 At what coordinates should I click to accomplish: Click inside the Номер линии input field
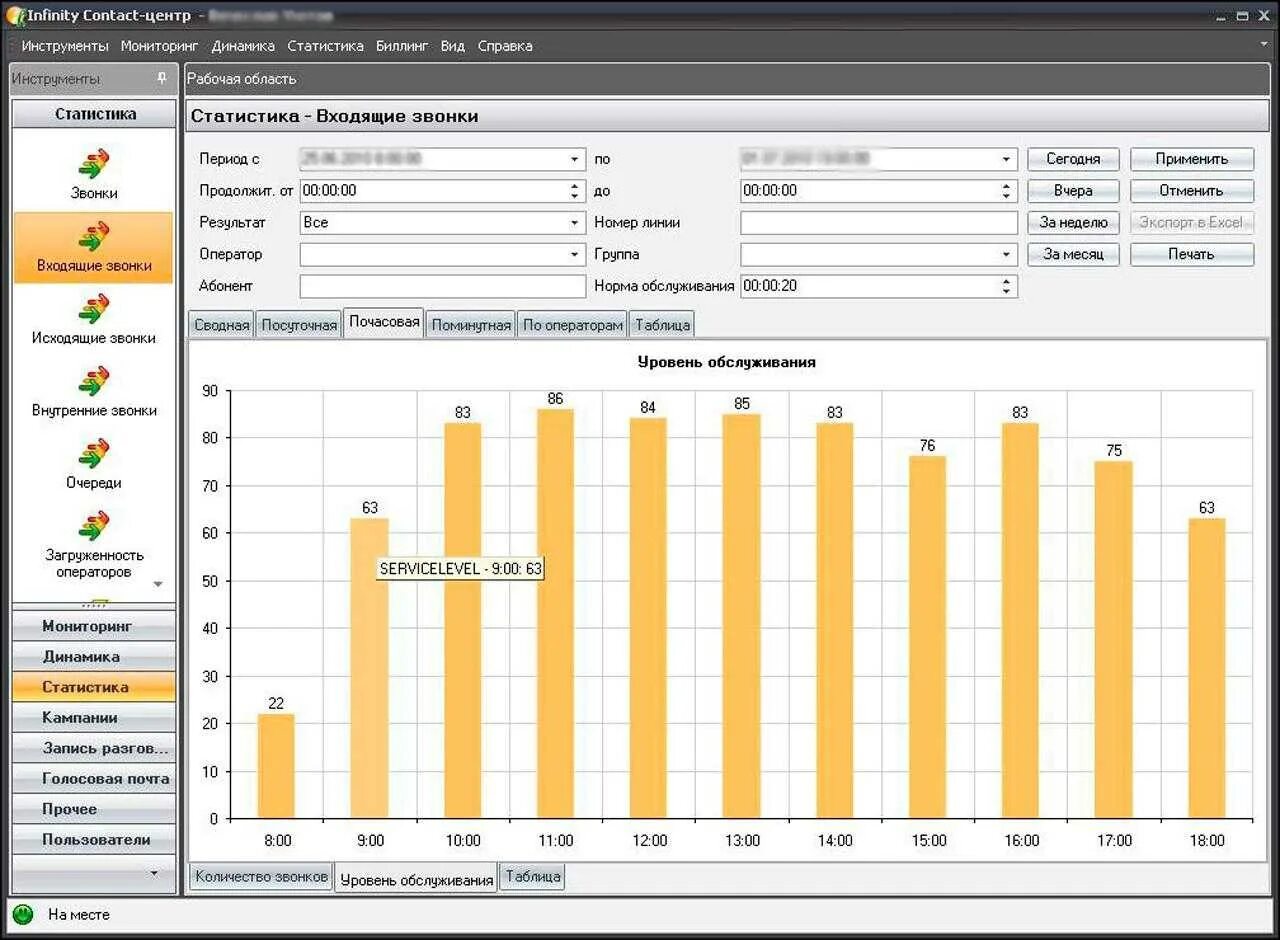coord(879,223)
